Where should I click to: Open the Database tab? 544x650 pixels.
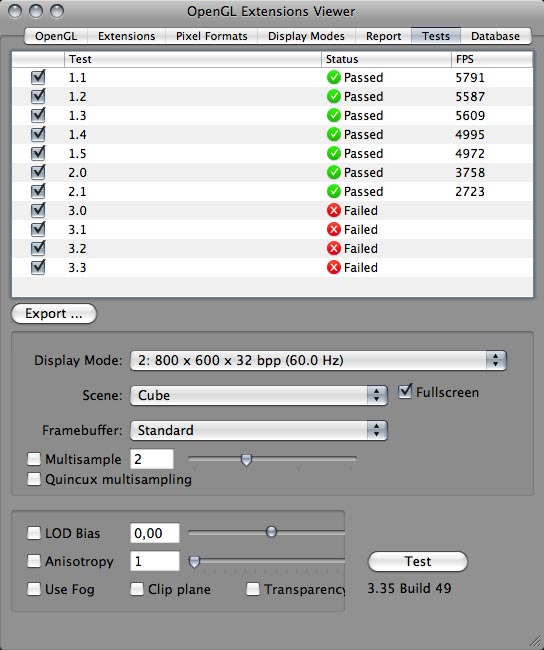click(495, 36)
